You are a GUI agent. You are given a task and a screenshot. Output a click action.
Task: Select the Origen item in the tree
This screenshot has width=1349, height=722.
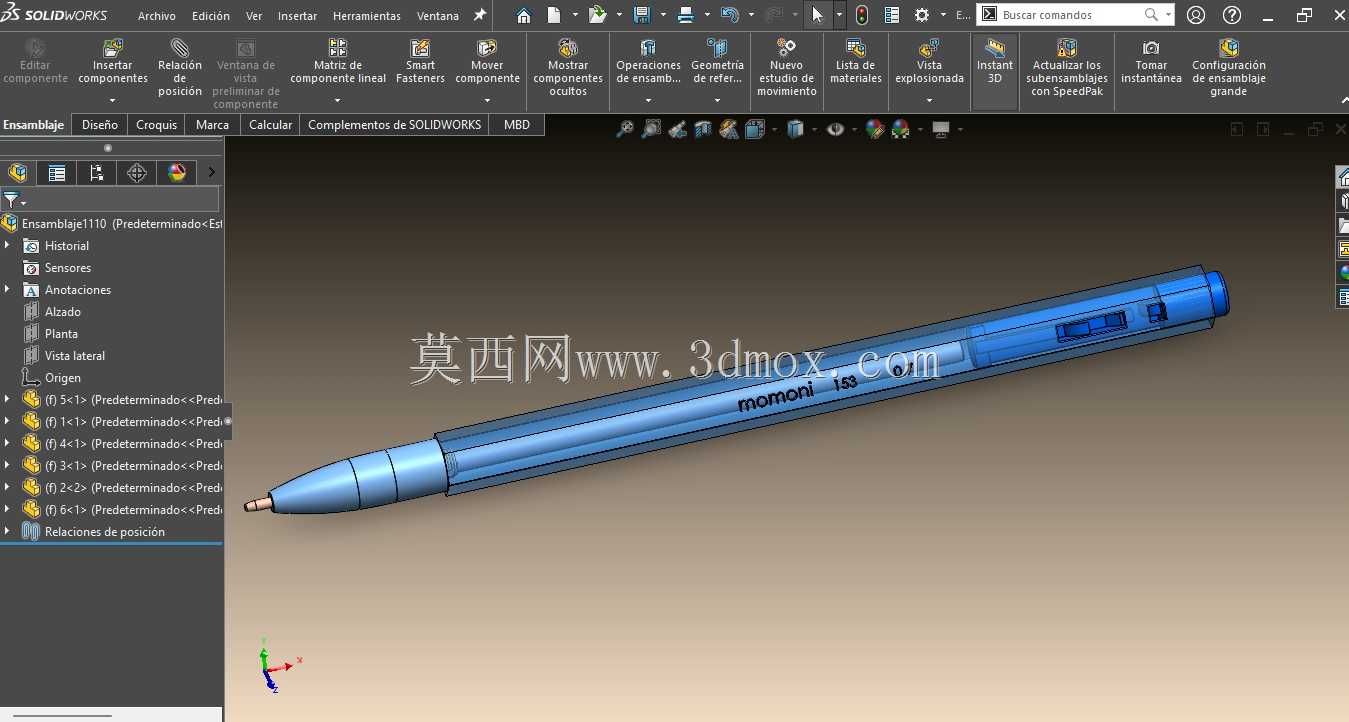(x=64, y=378)
